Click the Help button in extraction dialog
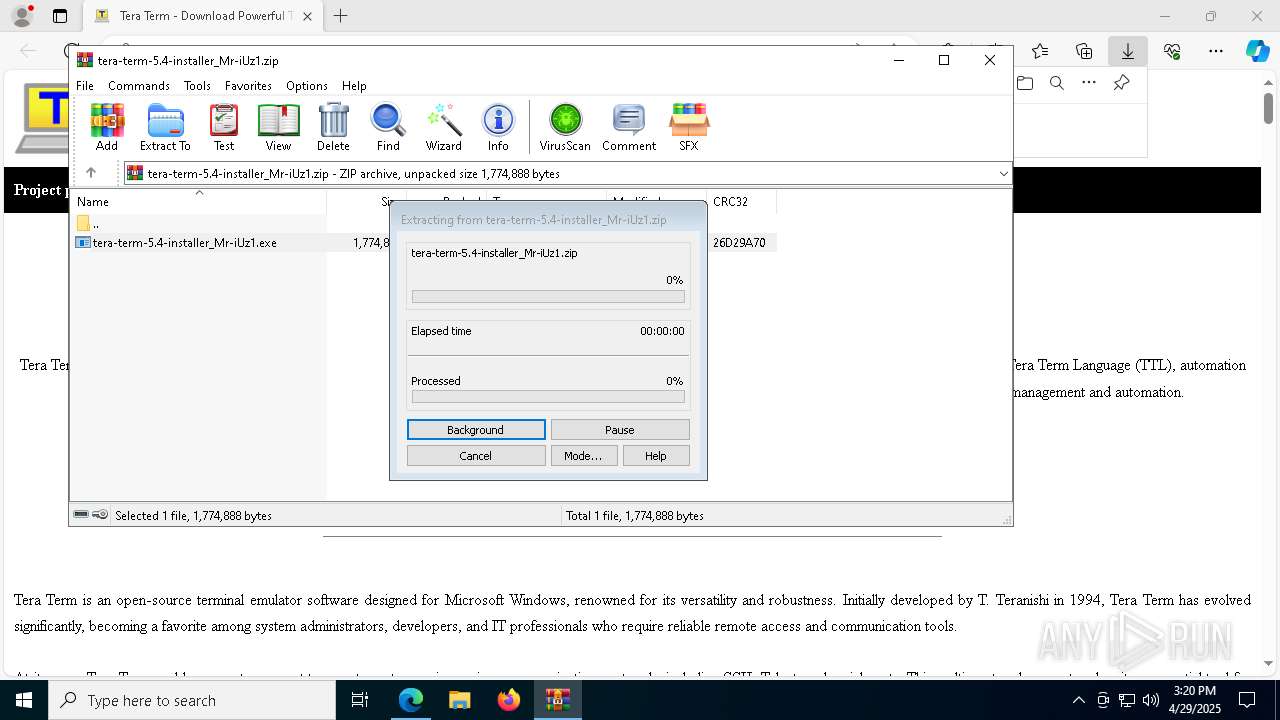 pos(656,456)
